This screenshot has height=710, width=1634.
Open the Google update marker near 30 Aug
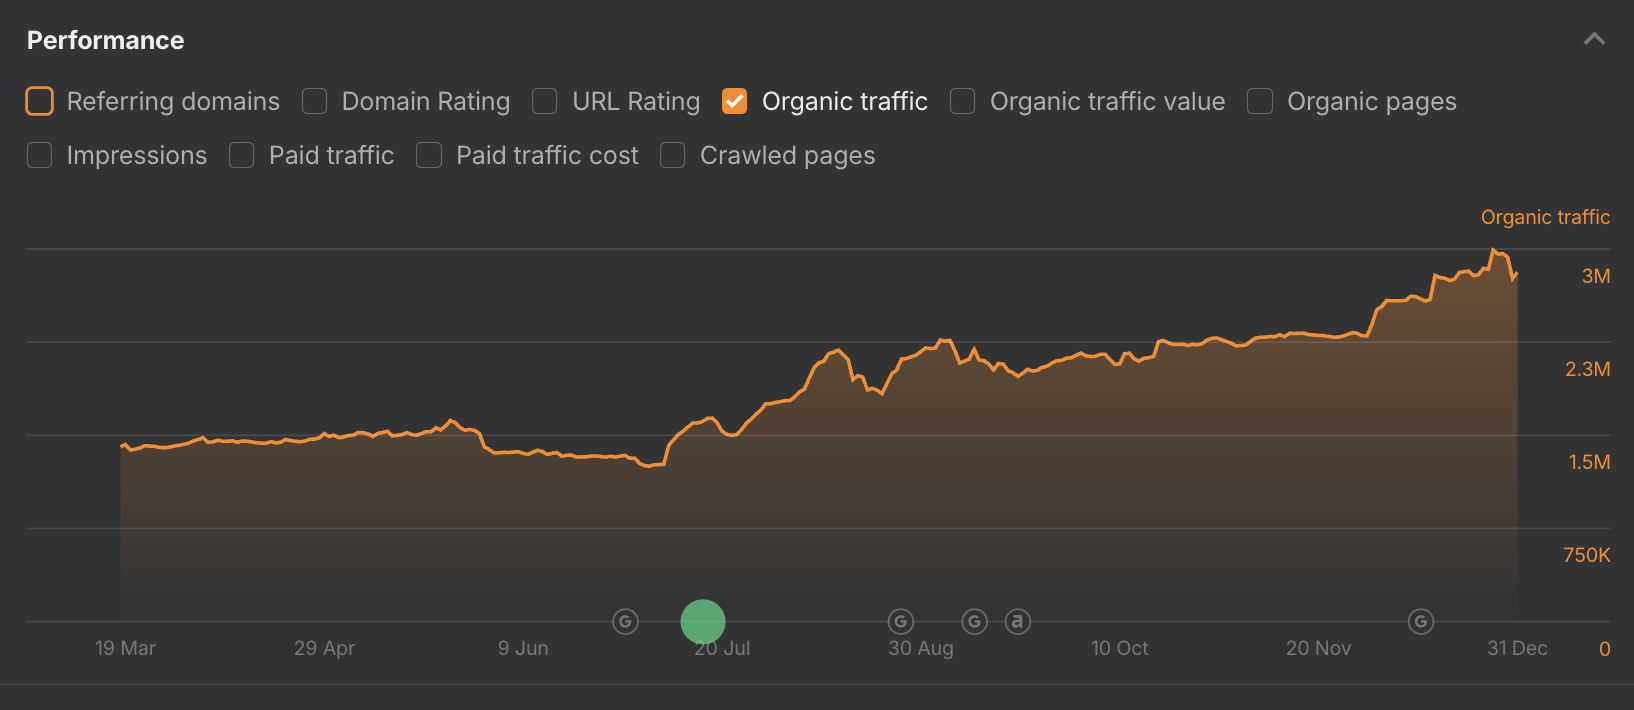901,622
